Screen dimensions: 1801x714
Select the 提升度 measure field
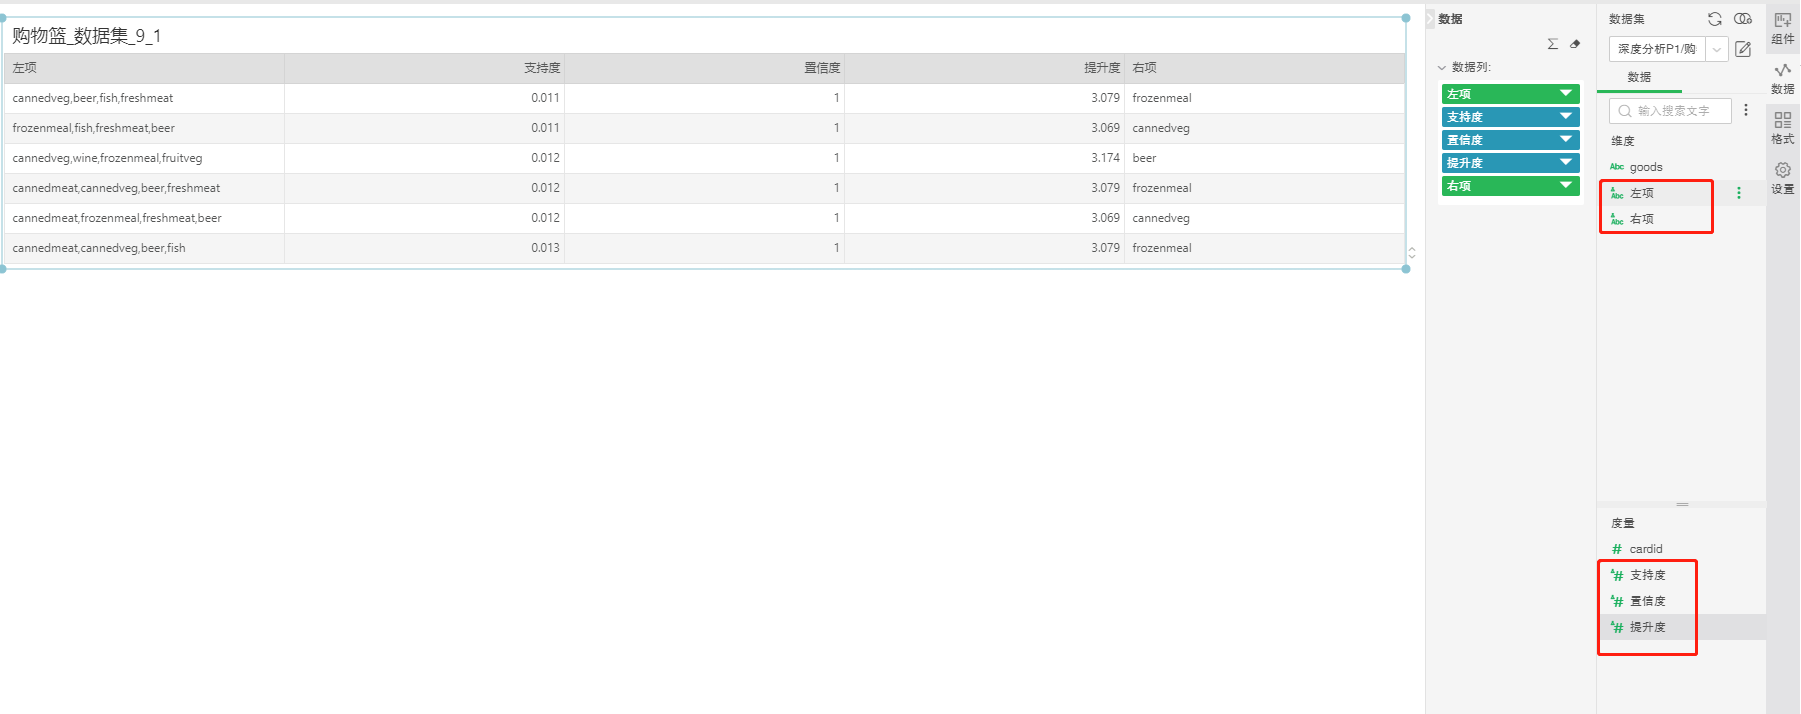(x=1647, y=627)
